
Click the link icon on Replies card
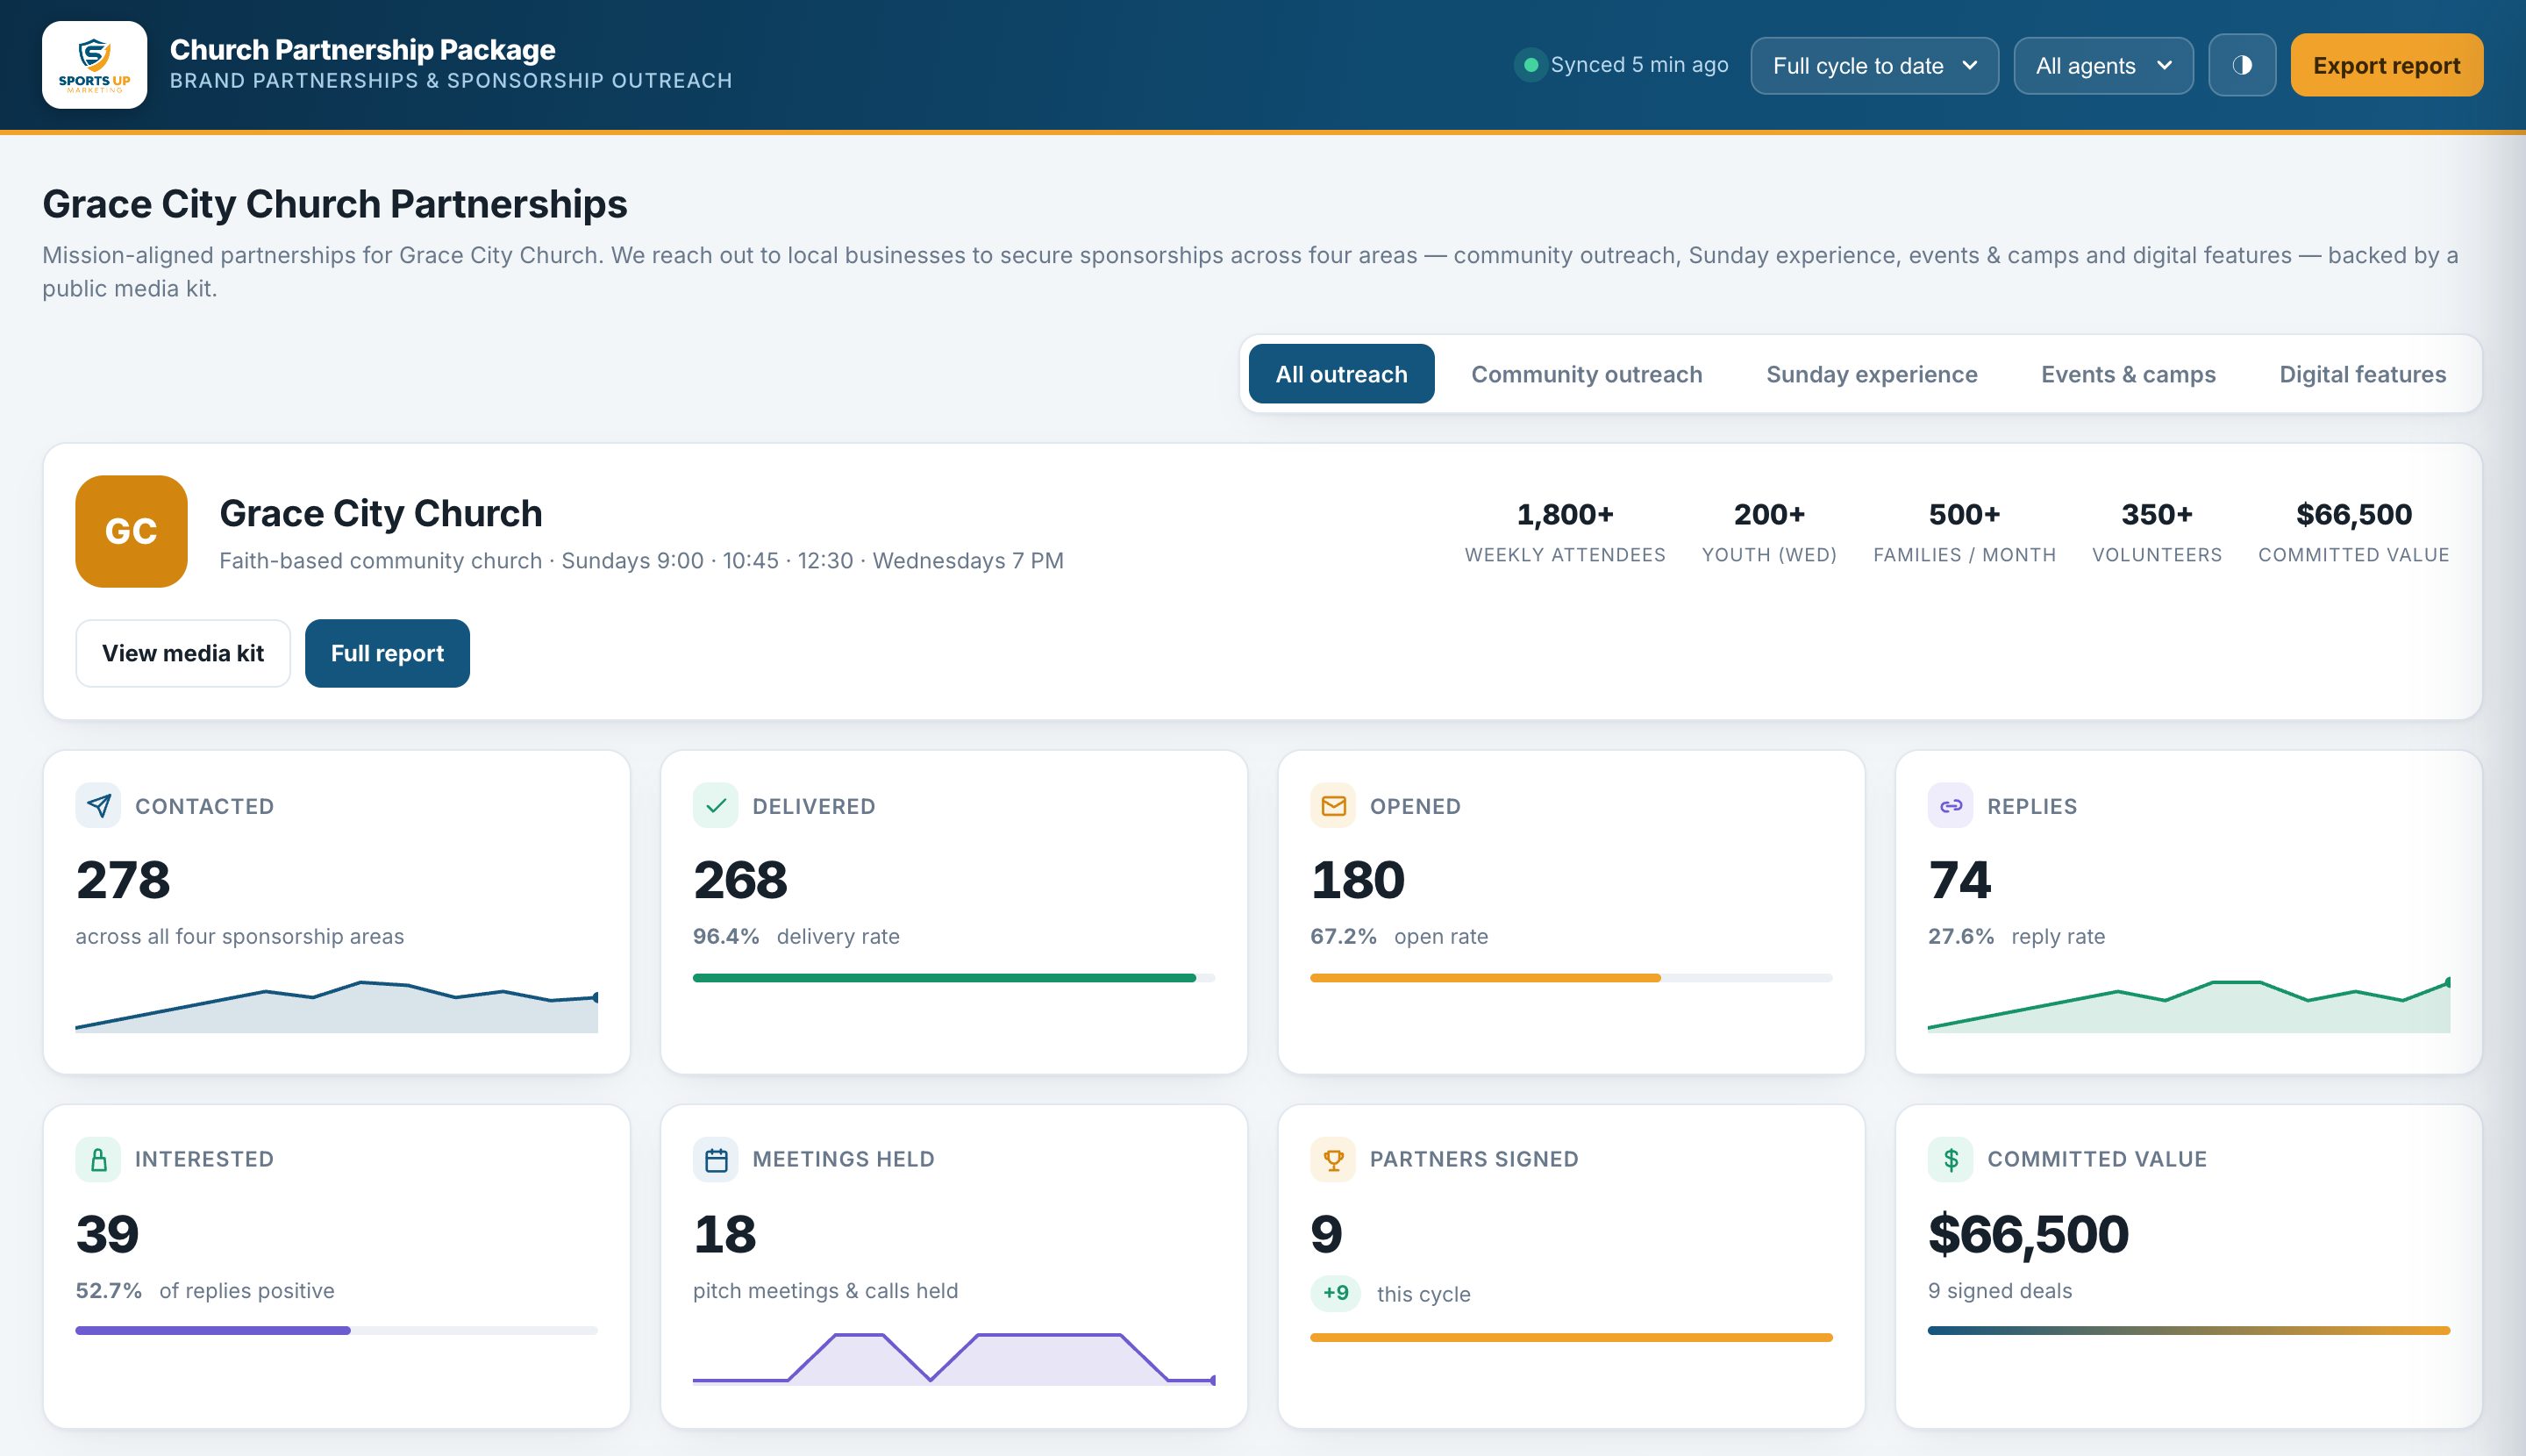coord(1950,806)
